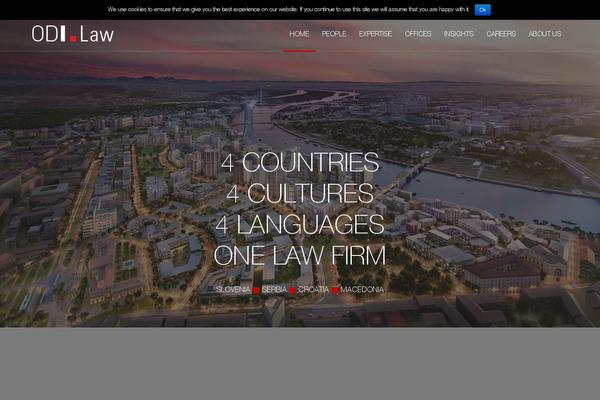Click the cookie notice message text

coord(288,10)
